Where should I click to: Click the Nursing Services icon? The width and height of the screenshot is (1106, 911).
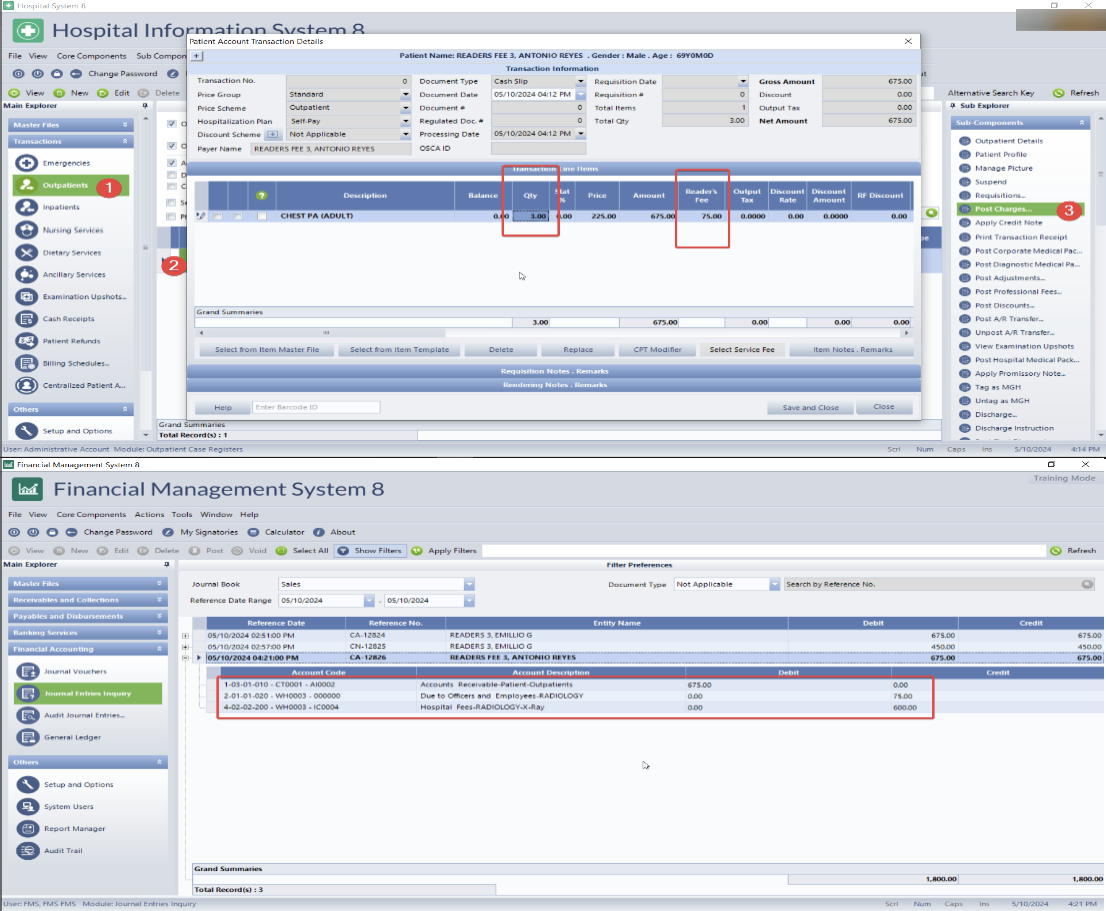click(x=27, y=230)
